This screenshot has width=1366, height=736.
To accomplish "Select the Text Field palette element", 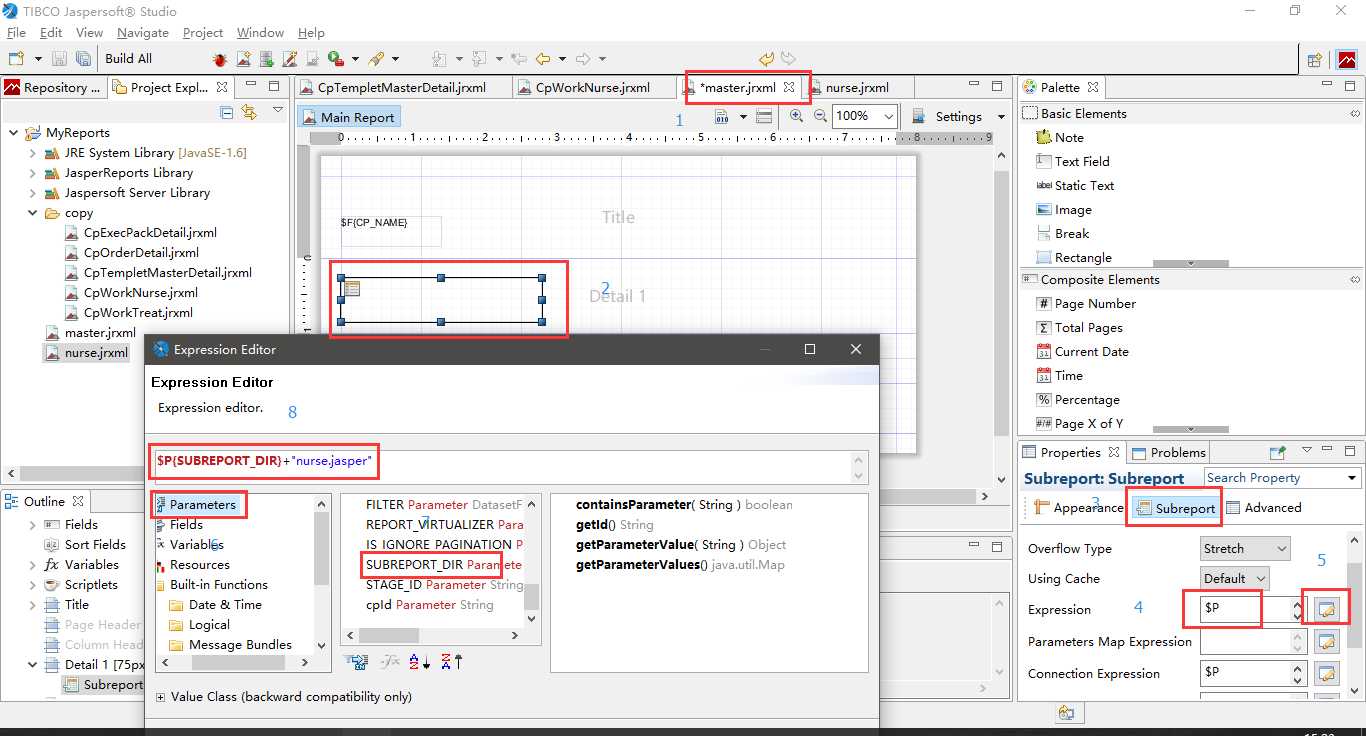I will click(1073, 161).
